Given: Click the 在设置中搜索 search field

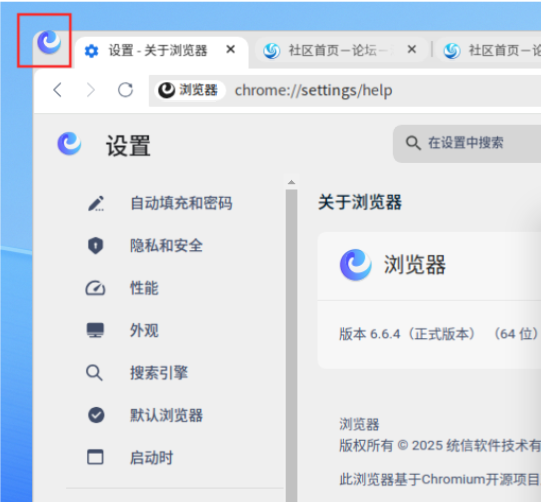Looking at the screenshot, I should tap(467, 144).
